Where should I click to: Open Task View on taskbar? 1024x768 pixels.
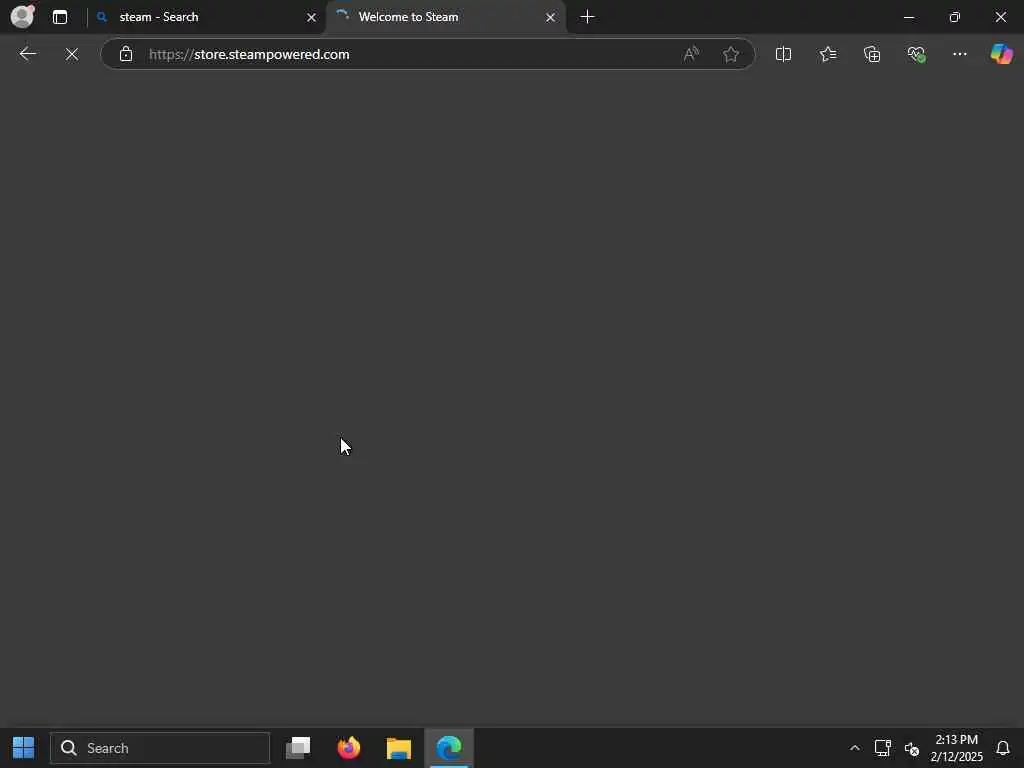click(298, 748)
